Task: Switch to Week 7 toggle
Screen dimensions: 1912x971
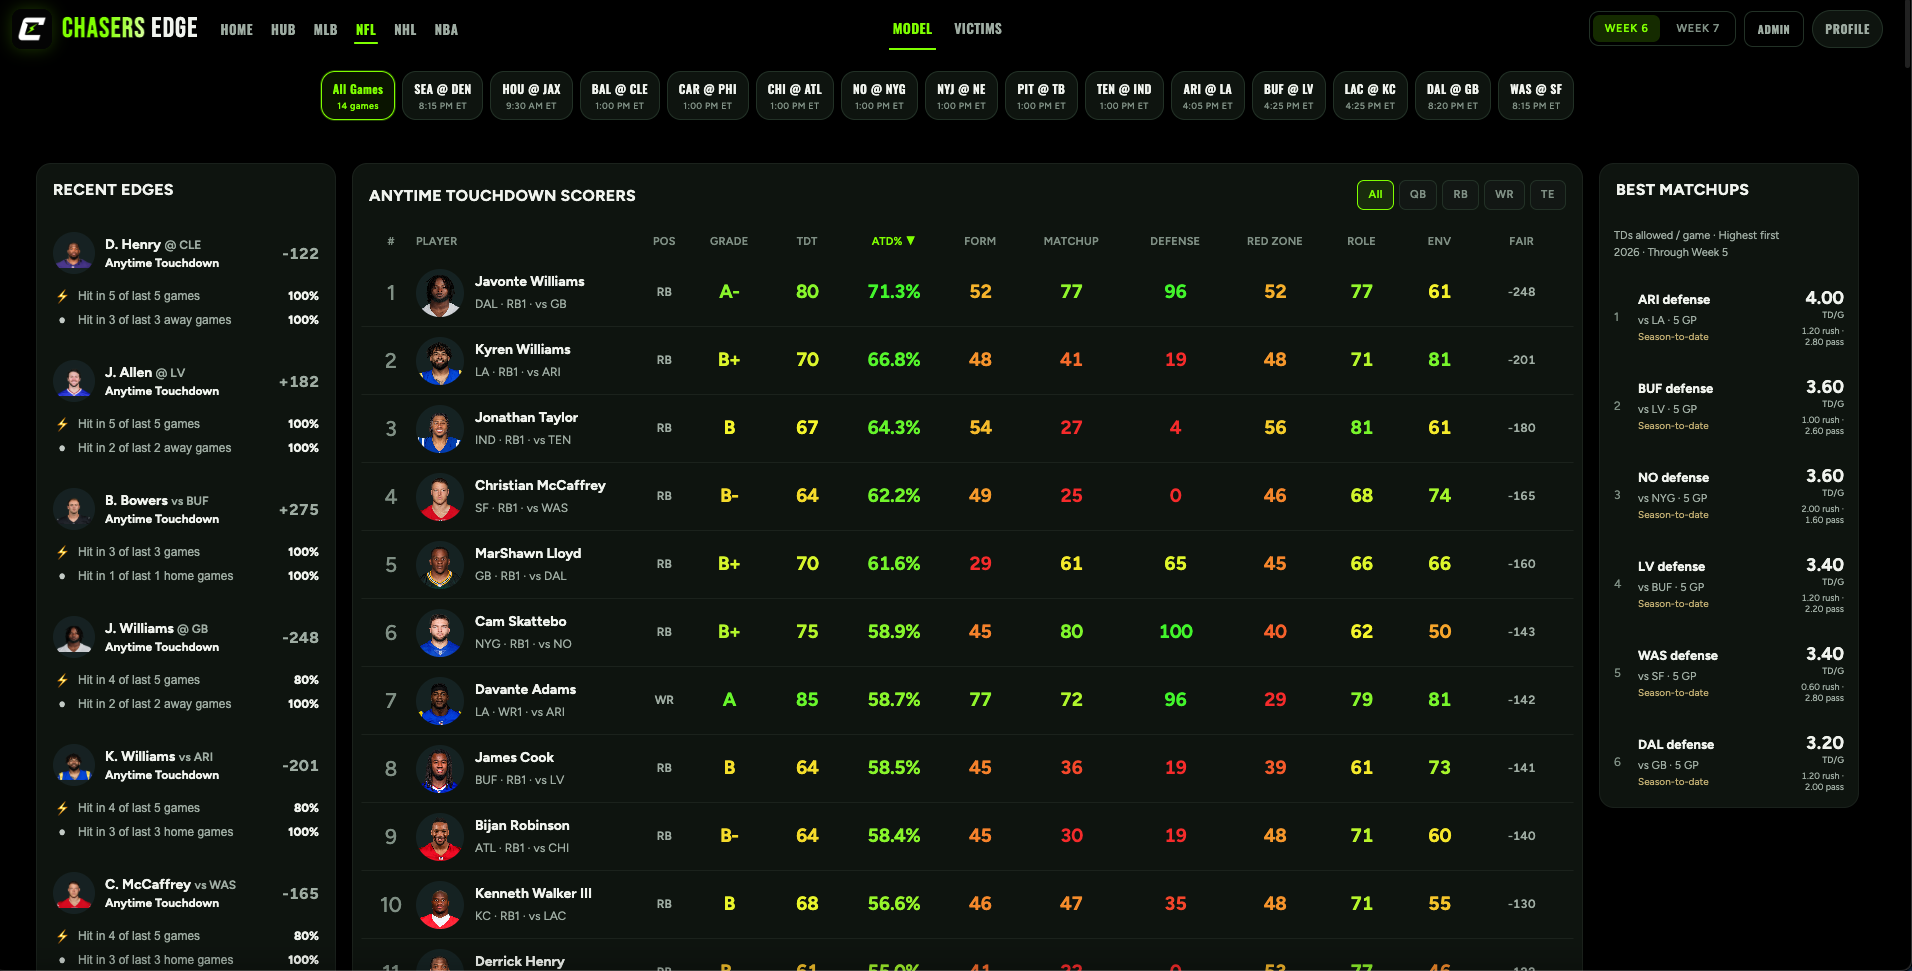Action: point(1698,28)
